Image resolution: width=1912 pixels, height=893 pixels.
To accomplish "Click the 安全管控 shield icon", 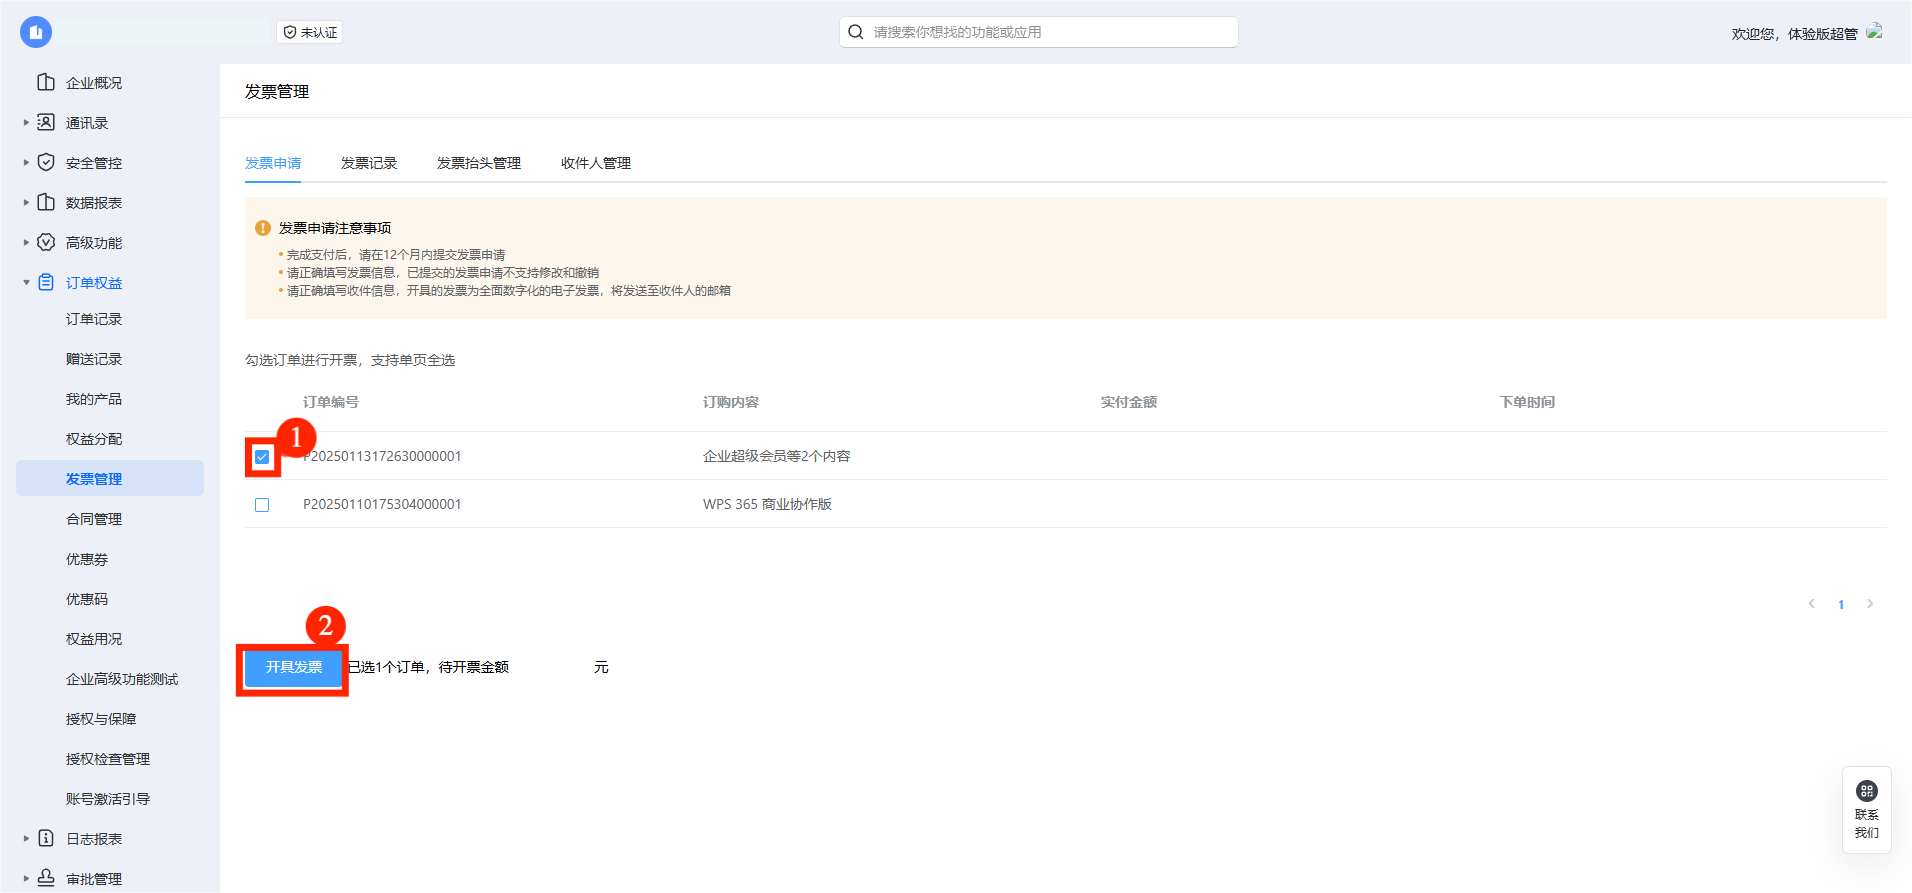I will (x=46, y=162).
